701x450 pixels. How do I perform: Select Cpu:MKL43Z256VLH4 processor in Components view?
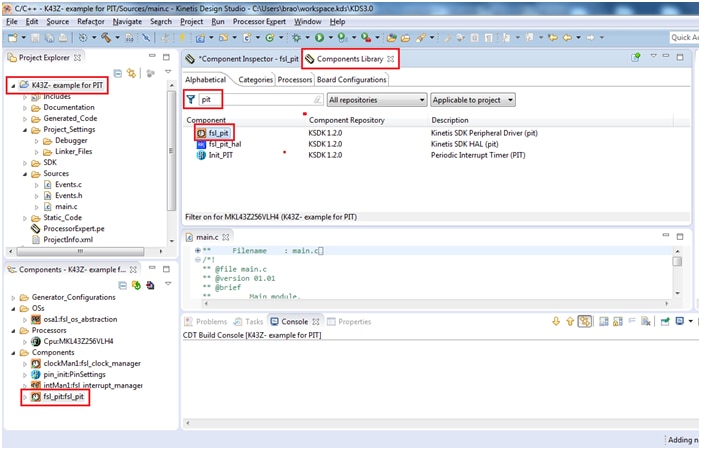click(78, 341)
